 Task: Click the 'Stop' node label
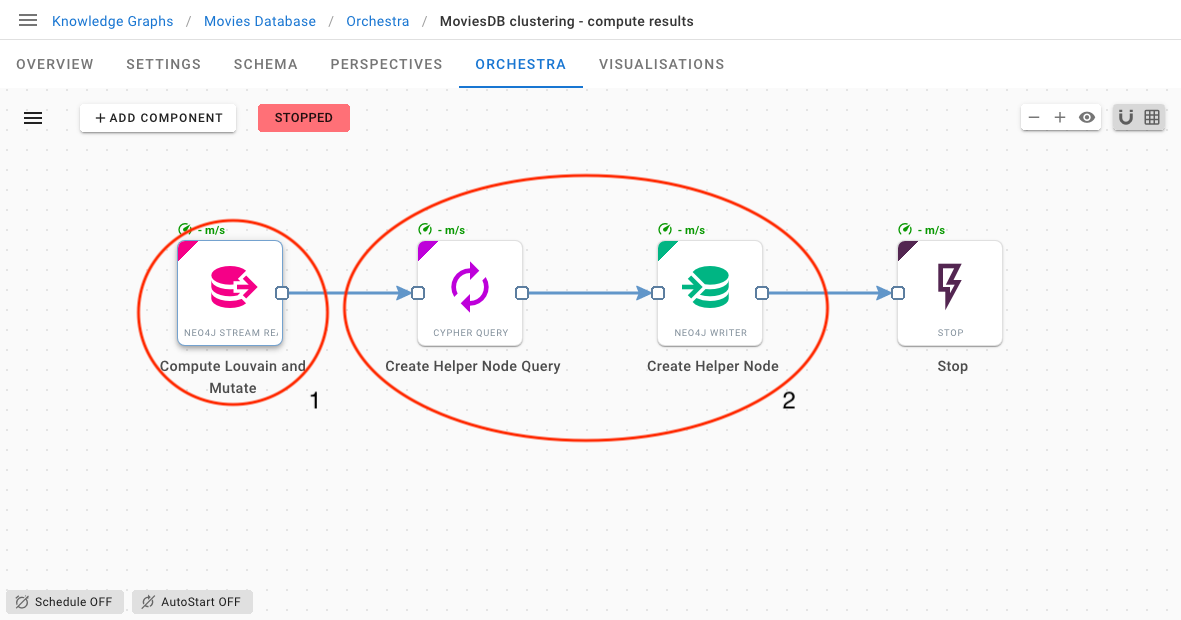point(952,366)
